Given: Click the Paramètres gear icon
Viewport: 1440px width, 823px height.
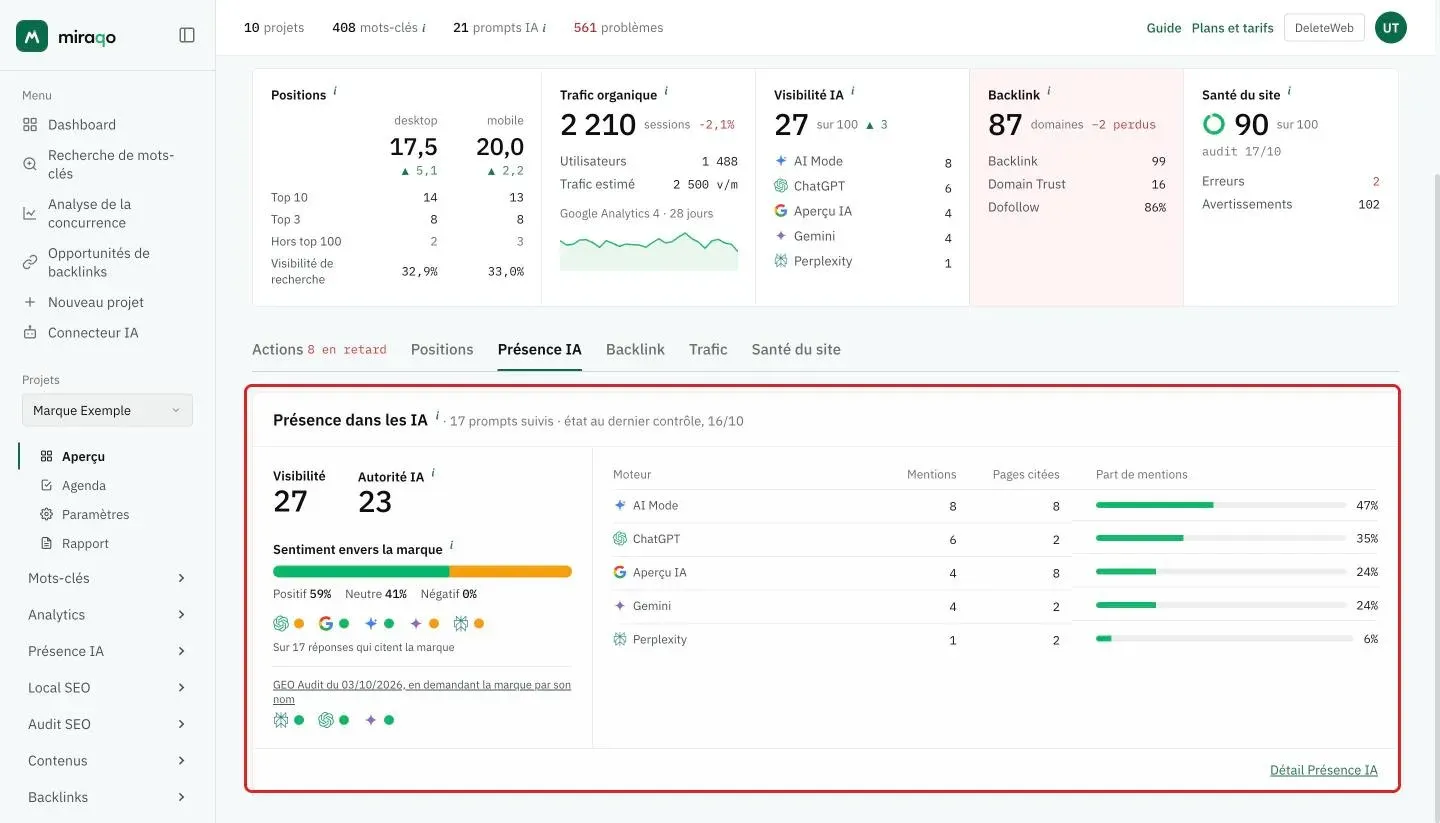Looking at the screenshot, I should click(46, 514).
